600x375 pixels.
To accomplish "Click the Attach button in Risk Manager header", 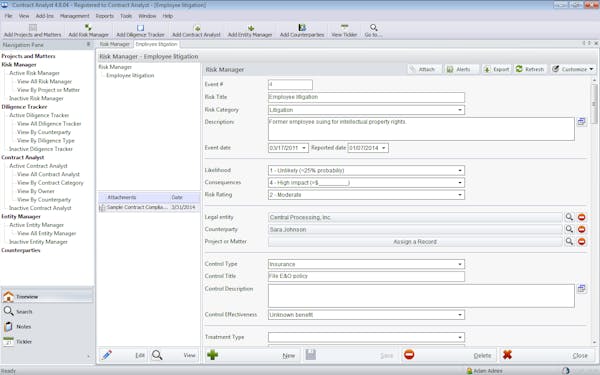I will point(423,69).
